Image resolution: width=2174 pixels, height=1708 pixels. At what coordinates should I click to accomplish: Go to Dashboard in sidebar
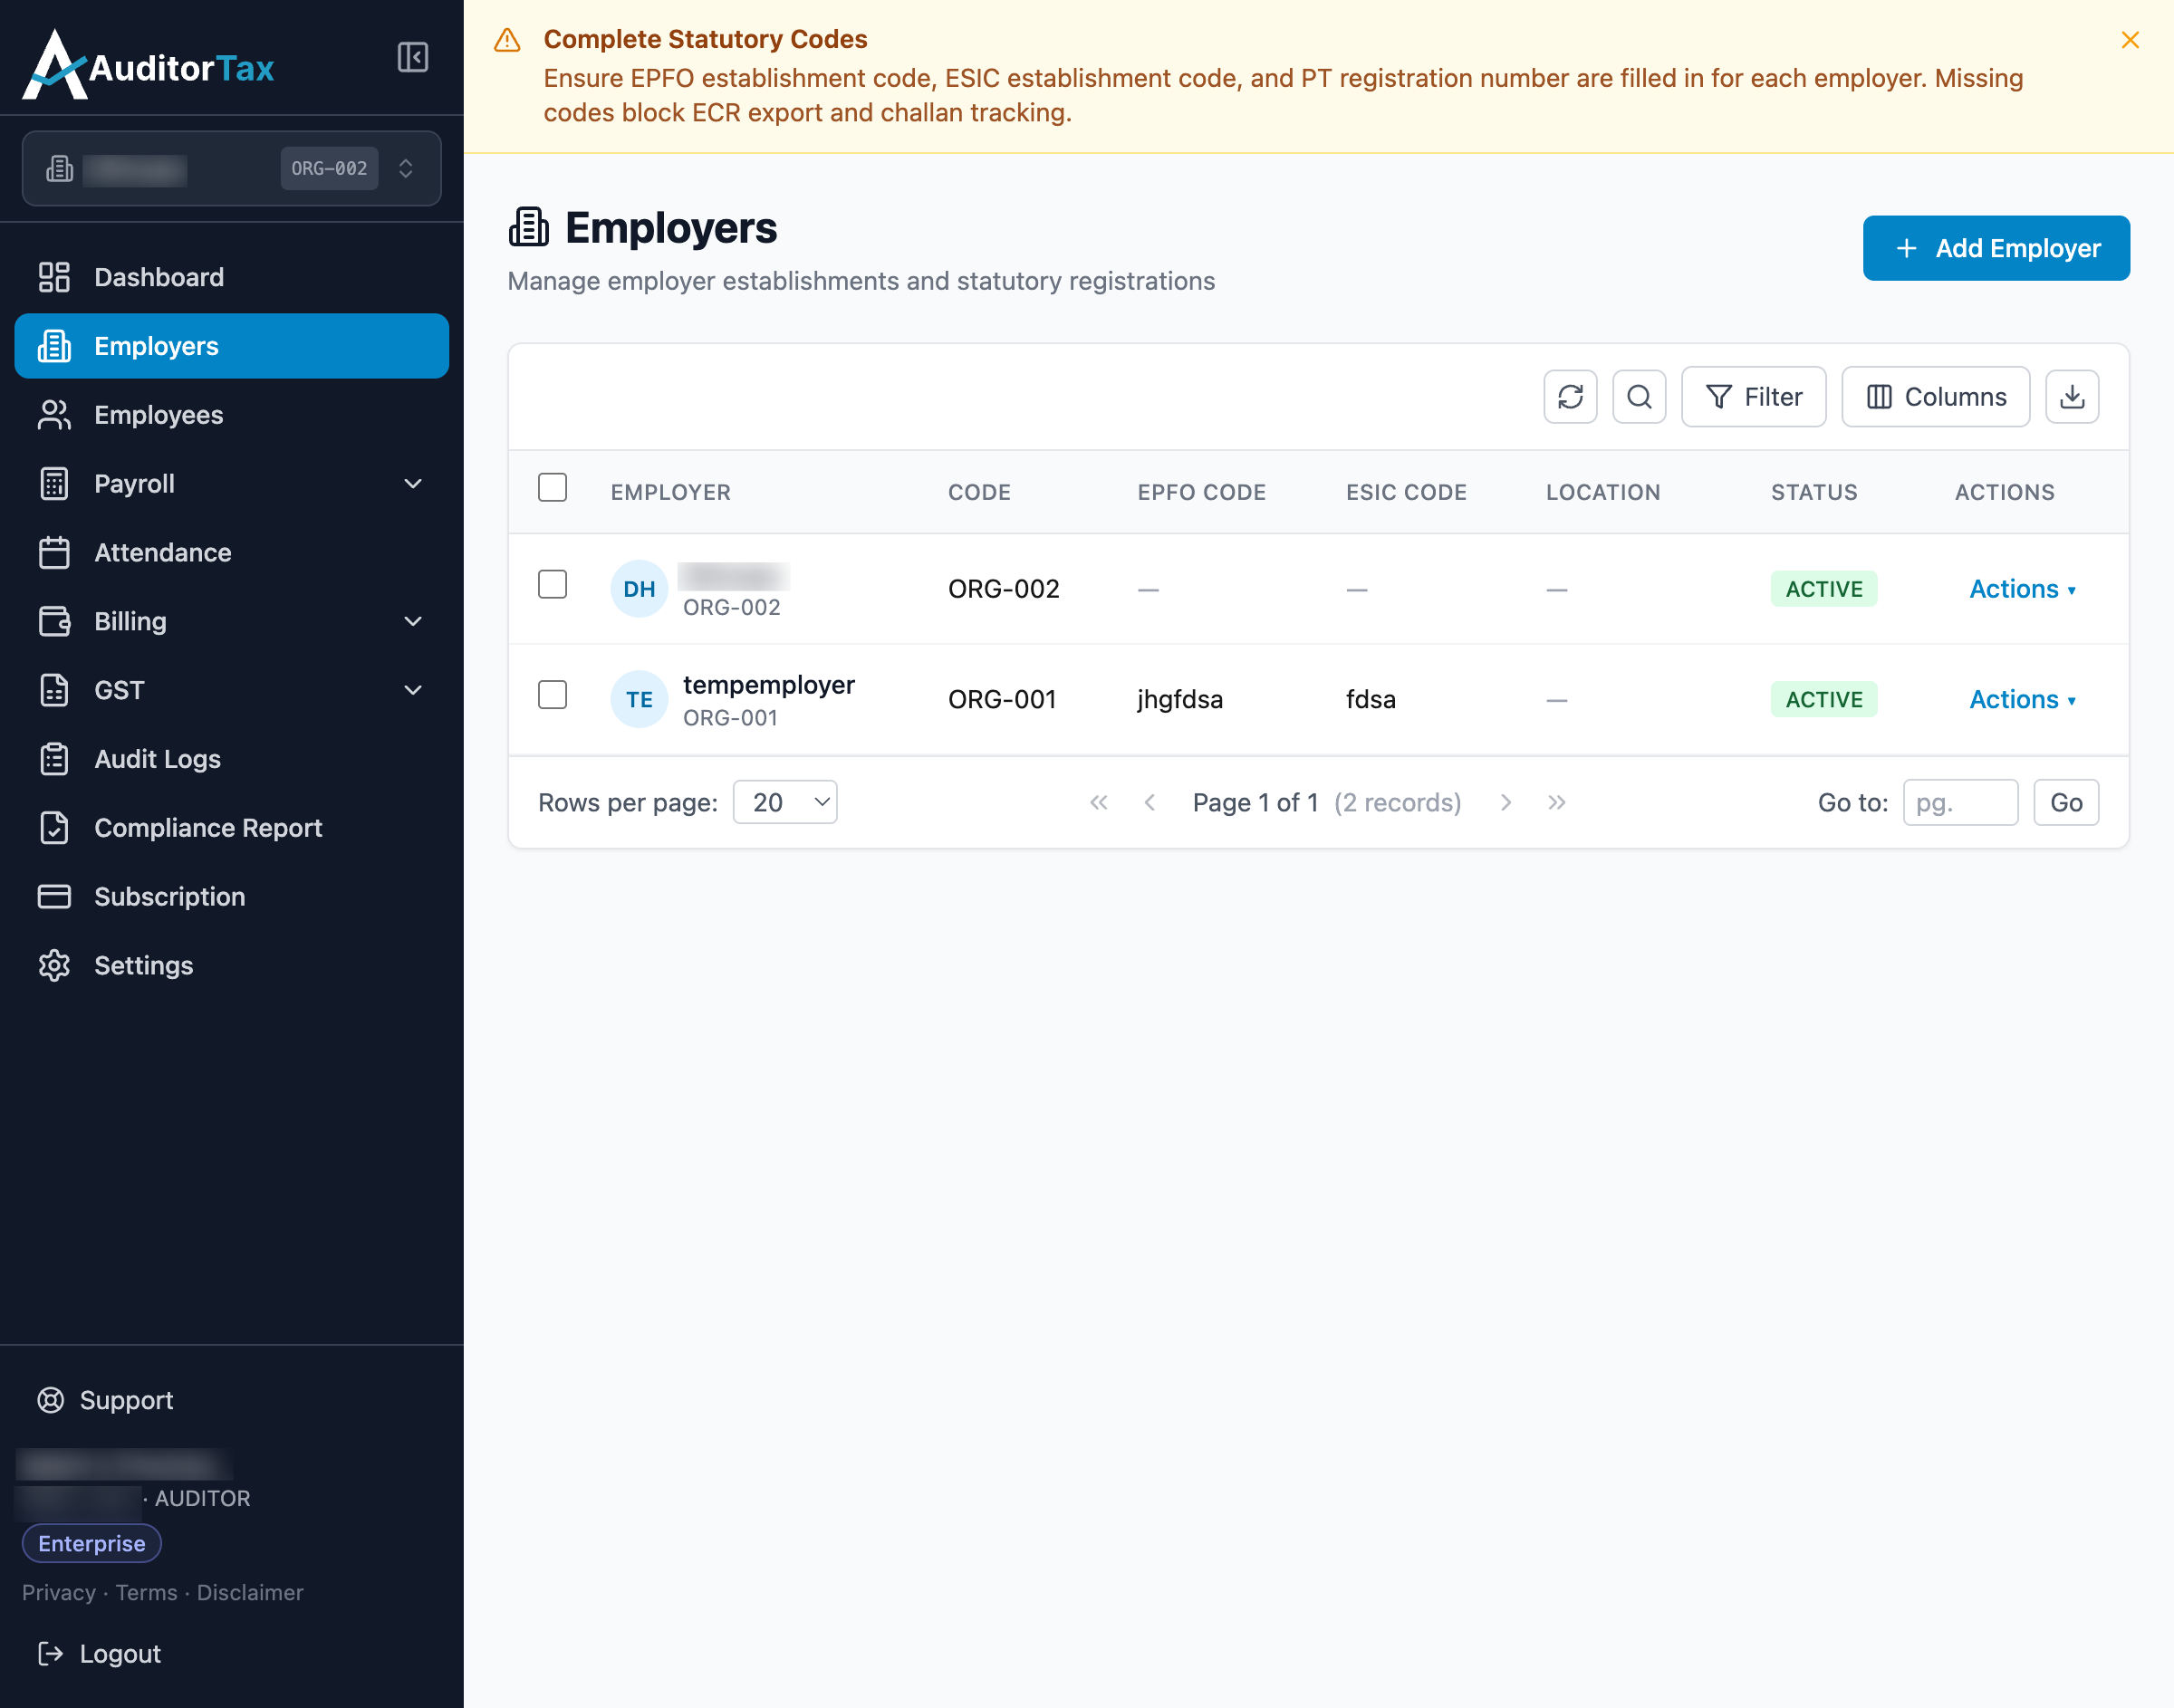(x=231, y=277)
